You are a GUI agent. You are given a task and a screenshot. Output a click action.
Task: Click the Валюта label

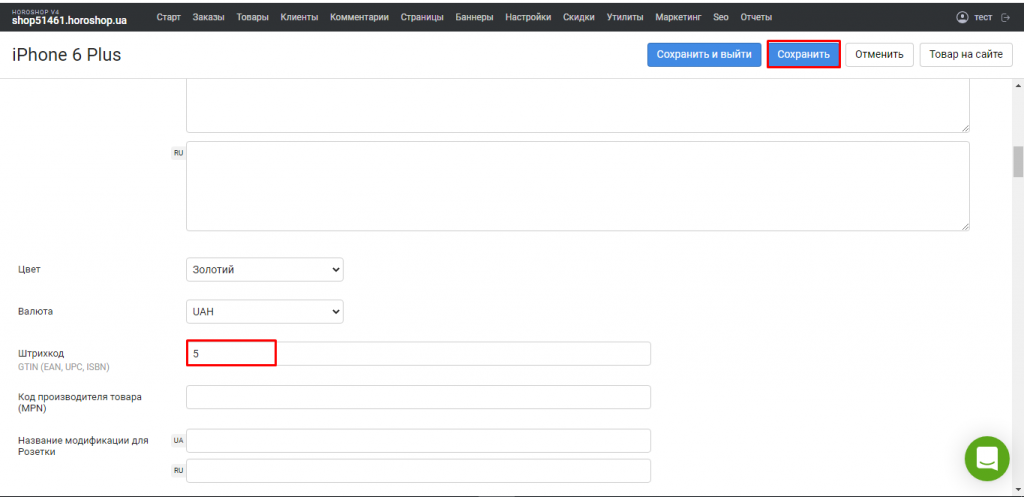pos(35,312)
